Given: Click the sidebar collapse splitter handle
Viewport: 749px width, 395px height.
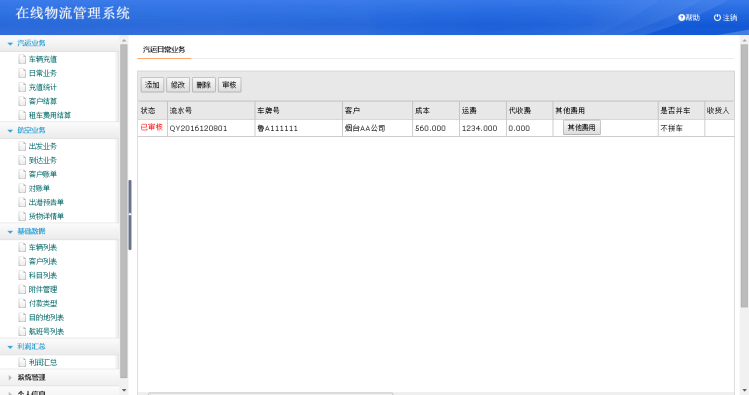Looking at the screenshot, I should click(130, 215).
